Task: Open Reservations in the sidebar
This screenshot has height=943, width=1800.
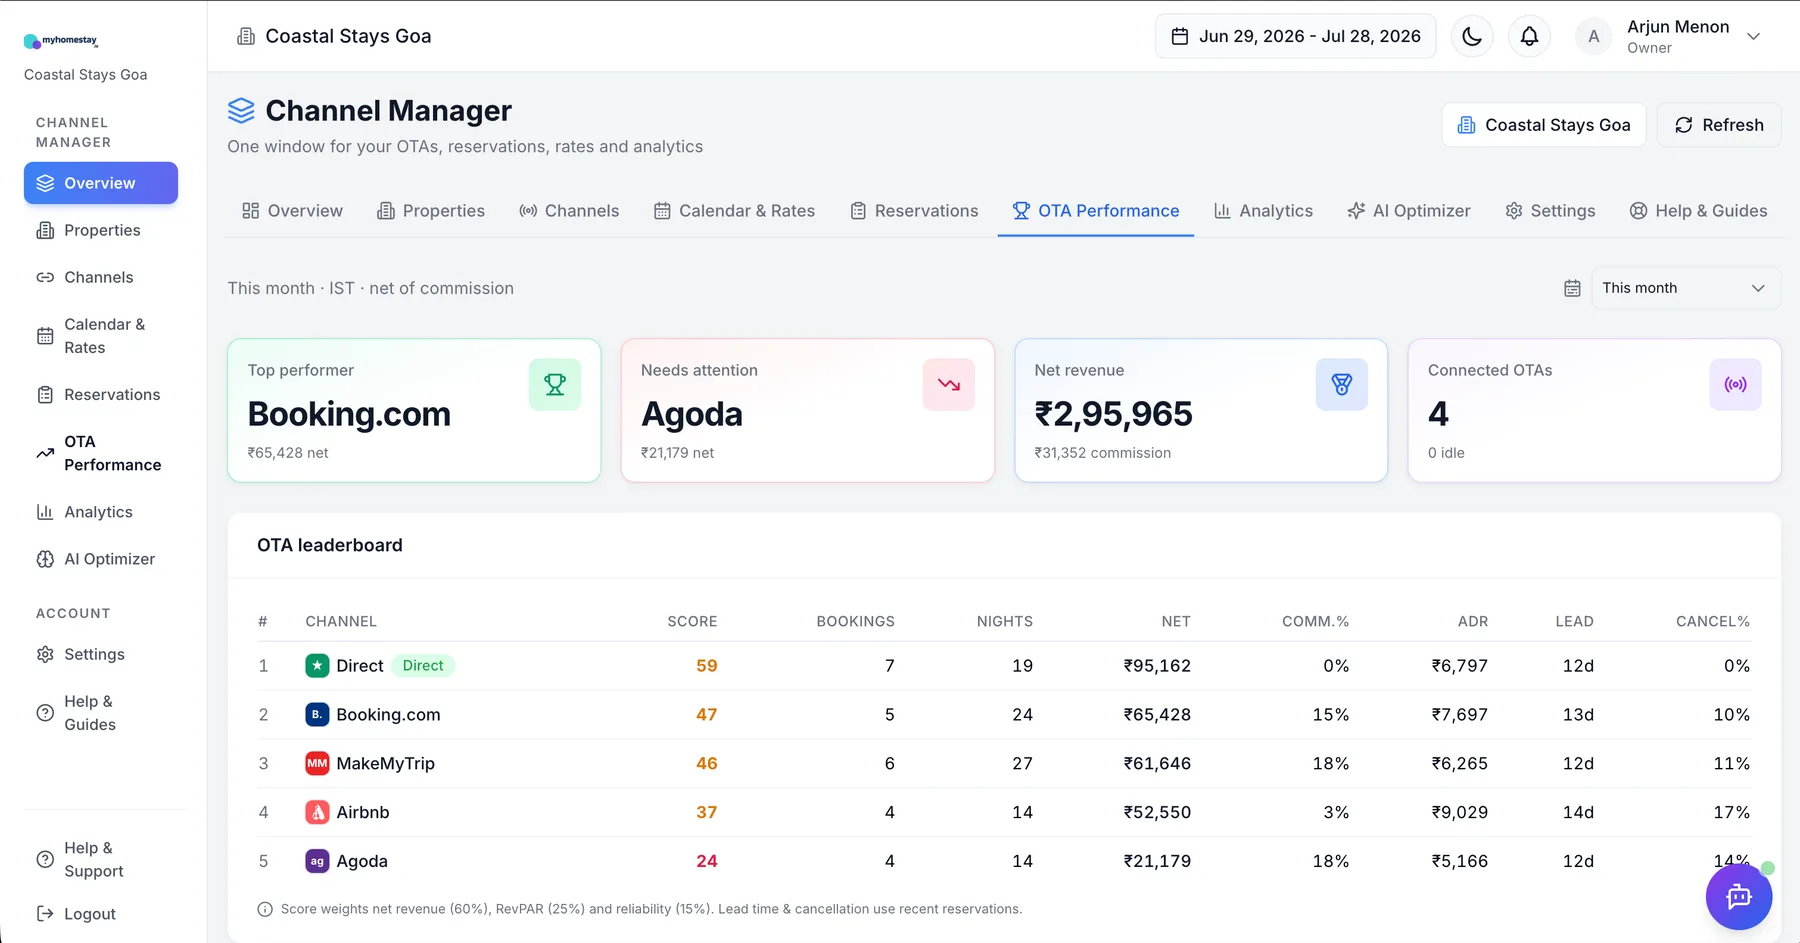Action: point(101,395)
